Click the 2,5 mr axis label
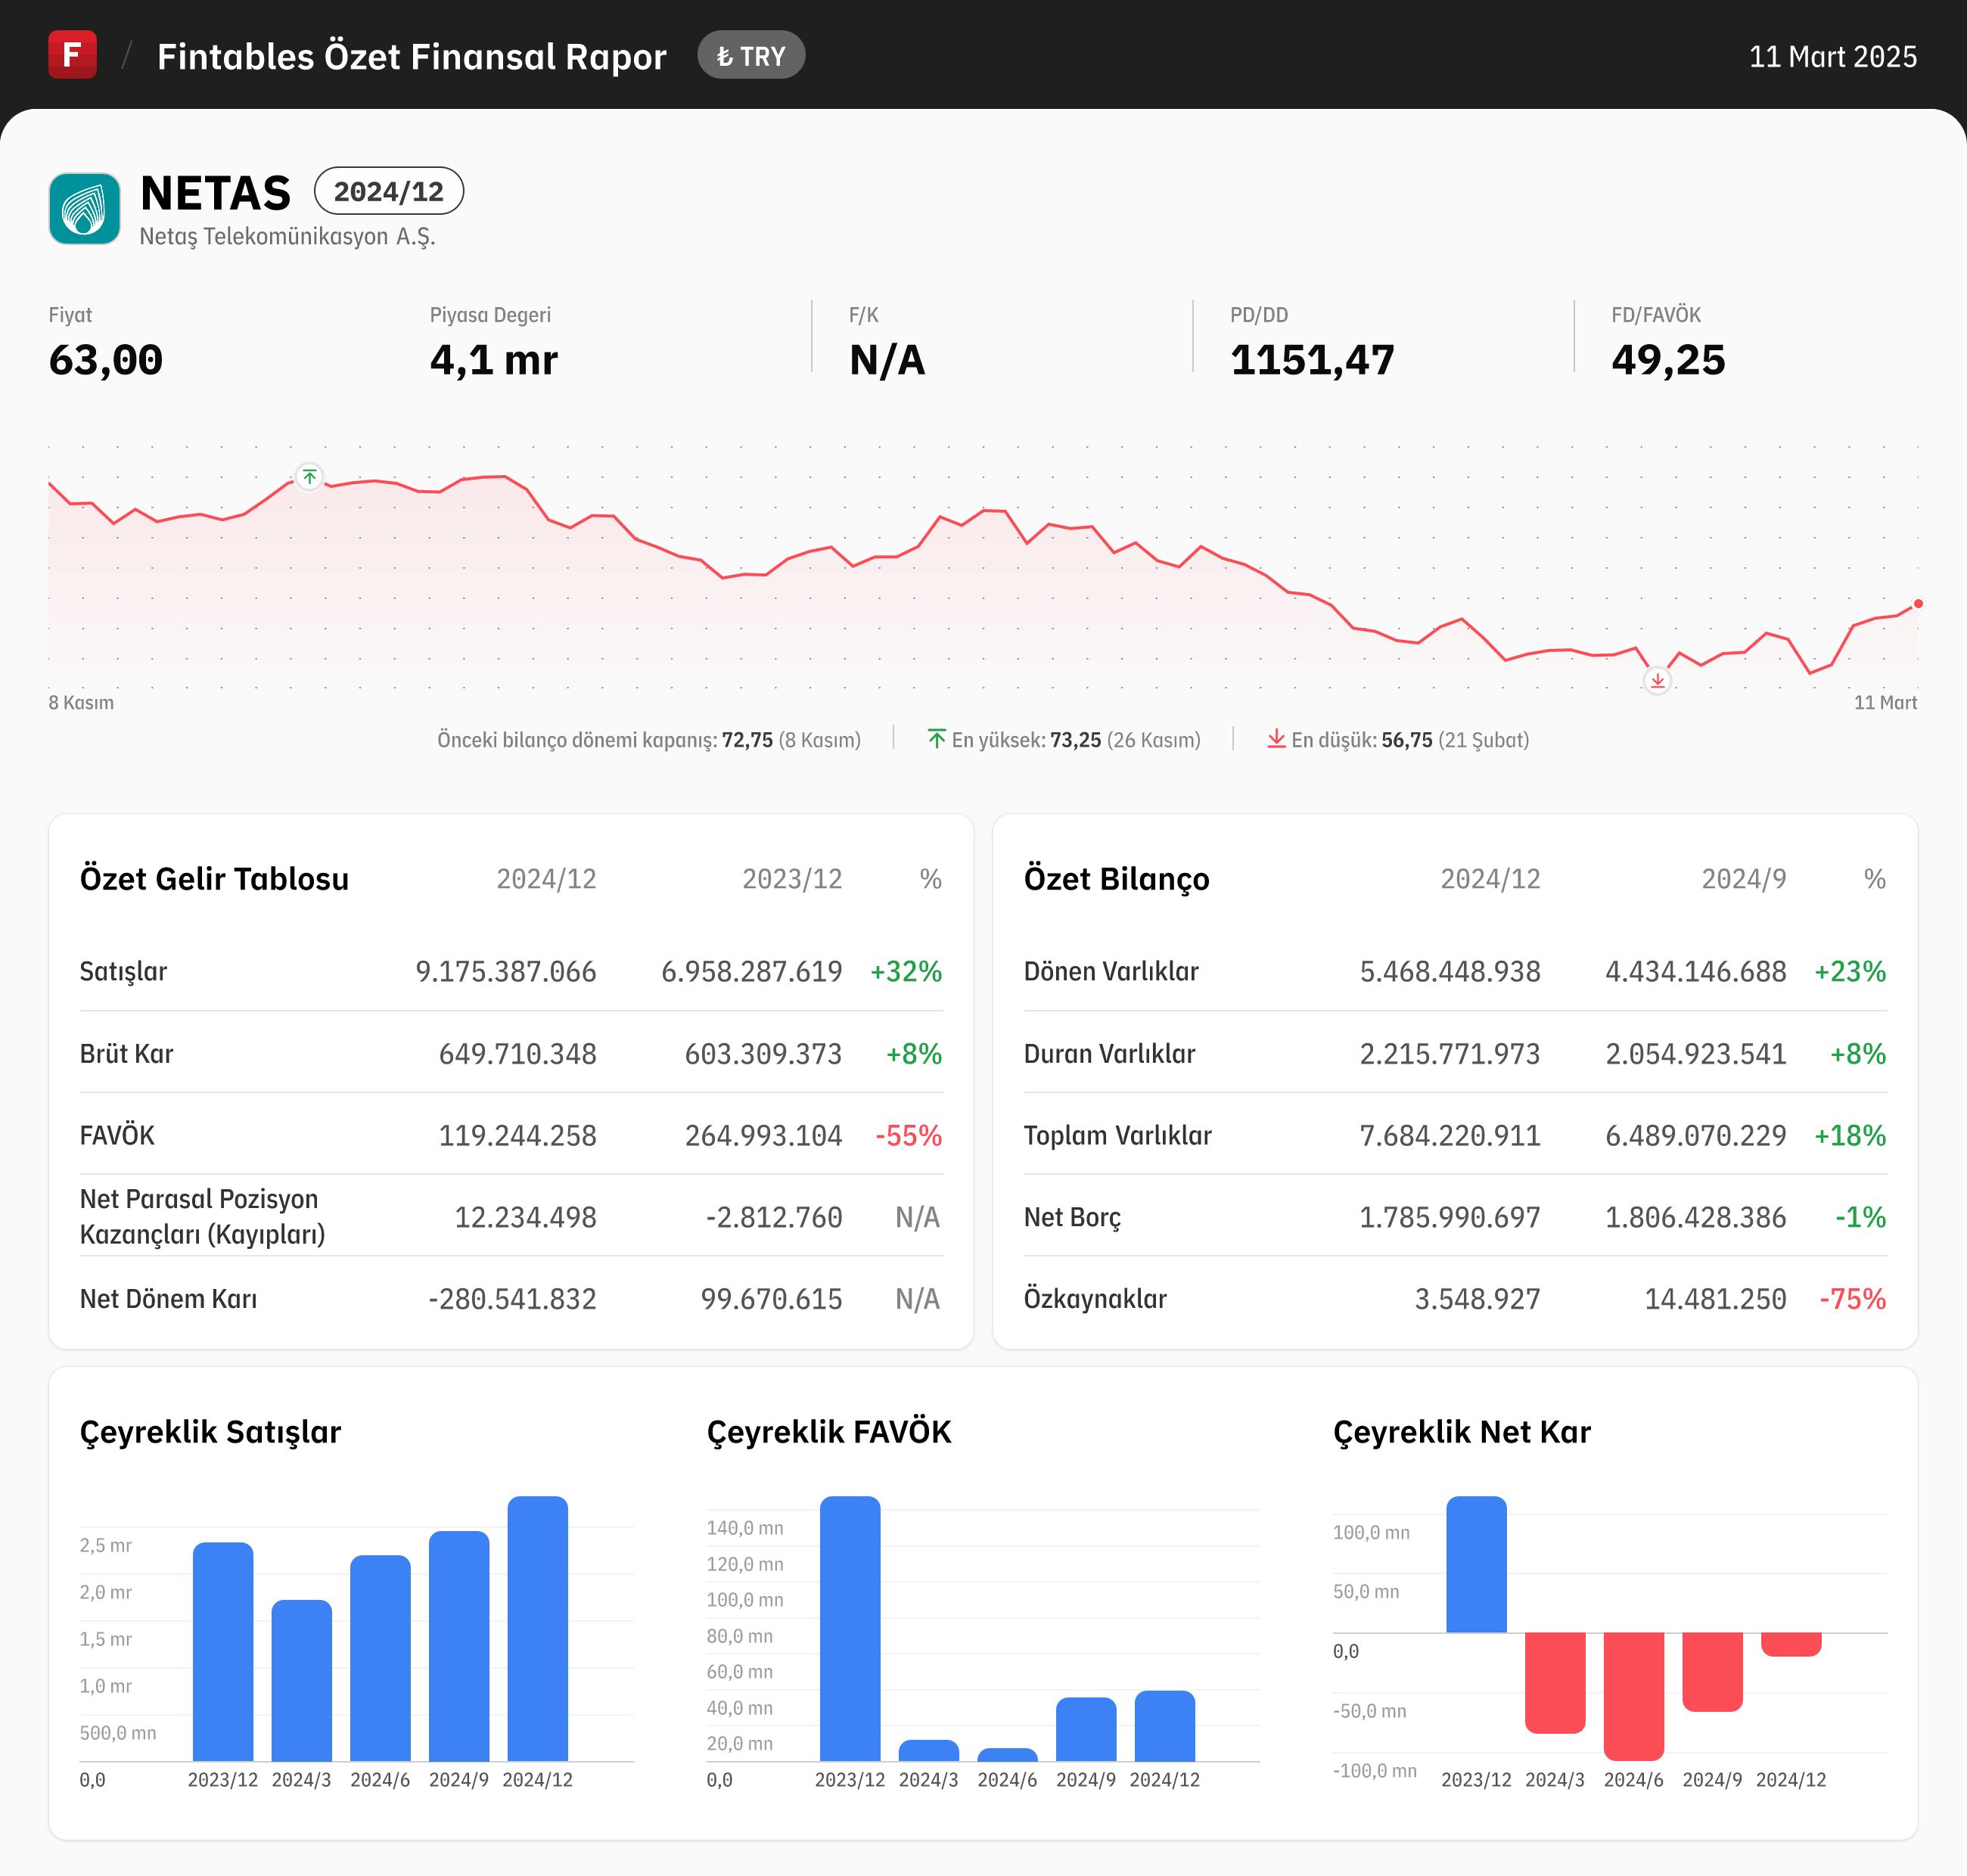1967x1876 pixels. (106, 1545)
